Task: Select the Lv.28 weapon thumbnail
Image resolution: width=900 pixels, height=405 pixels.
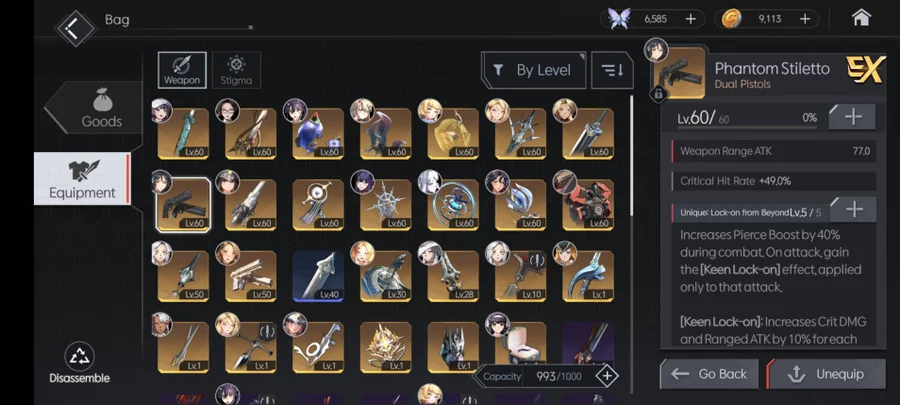Action: 453,276
